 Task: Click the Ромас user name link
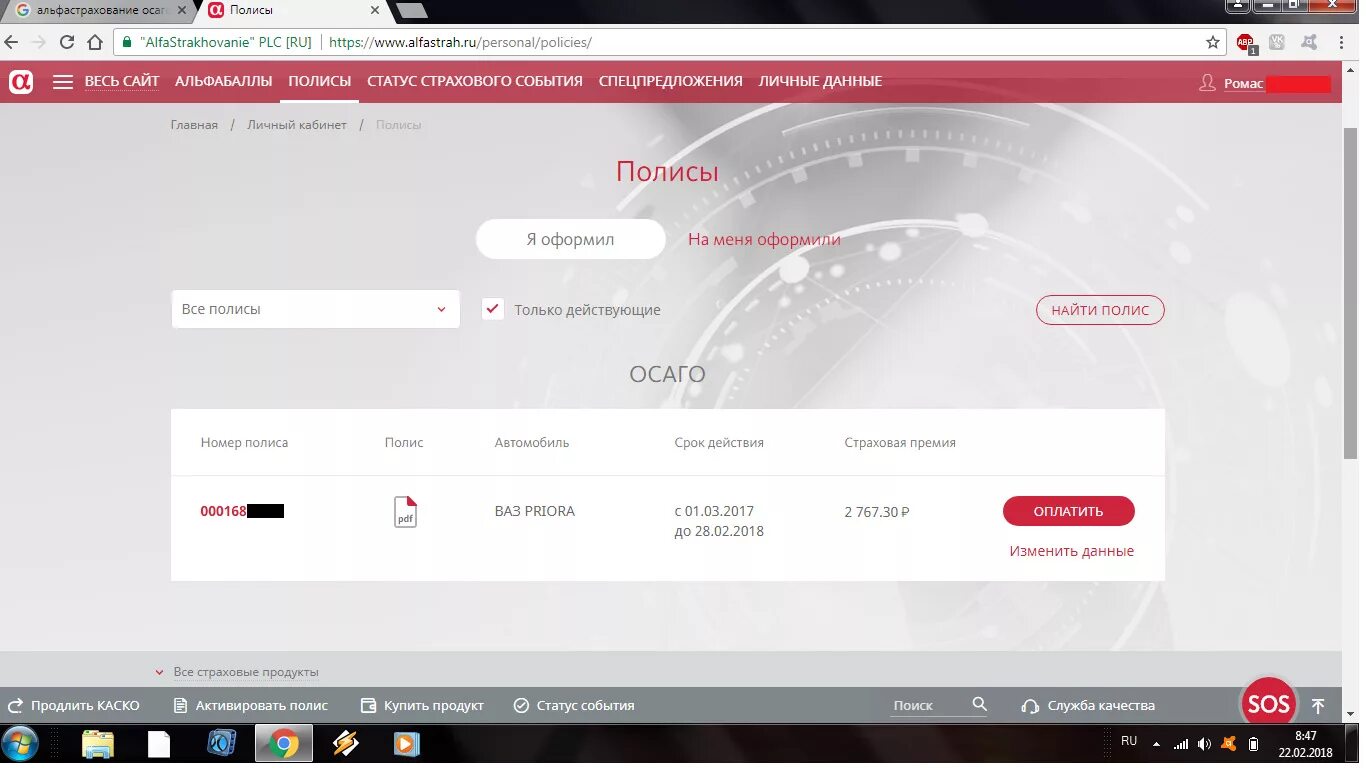pyautogui.click(x=1244, y=84)
